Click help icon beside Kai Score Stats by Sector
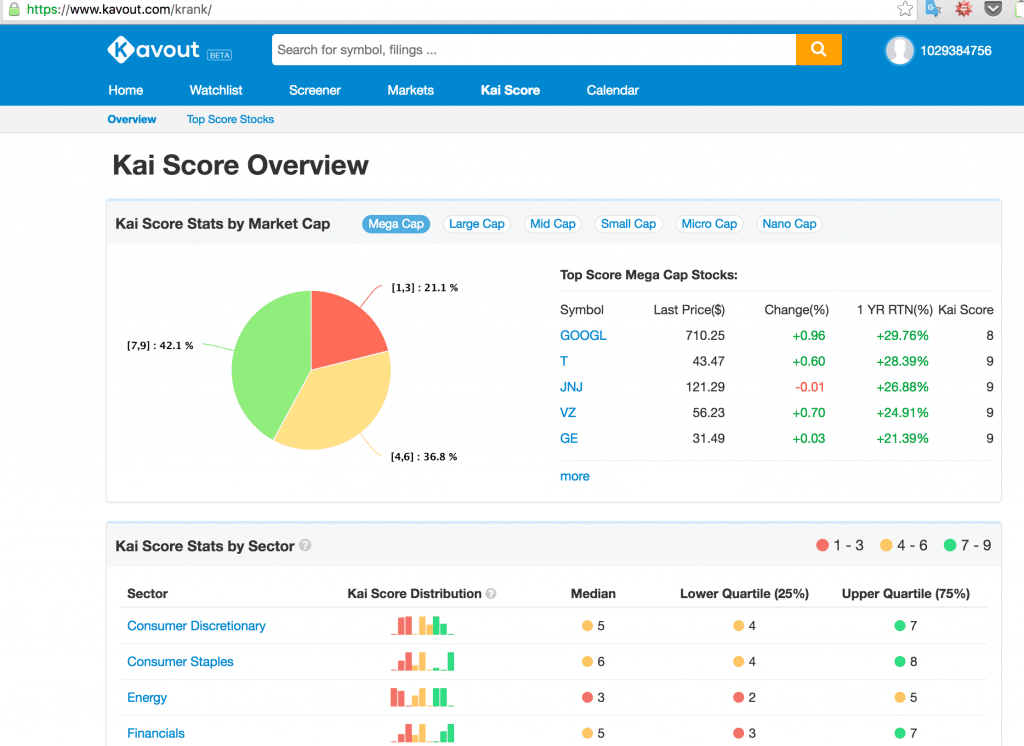This screenshot has height=746, width=1024. click(305, 546)
